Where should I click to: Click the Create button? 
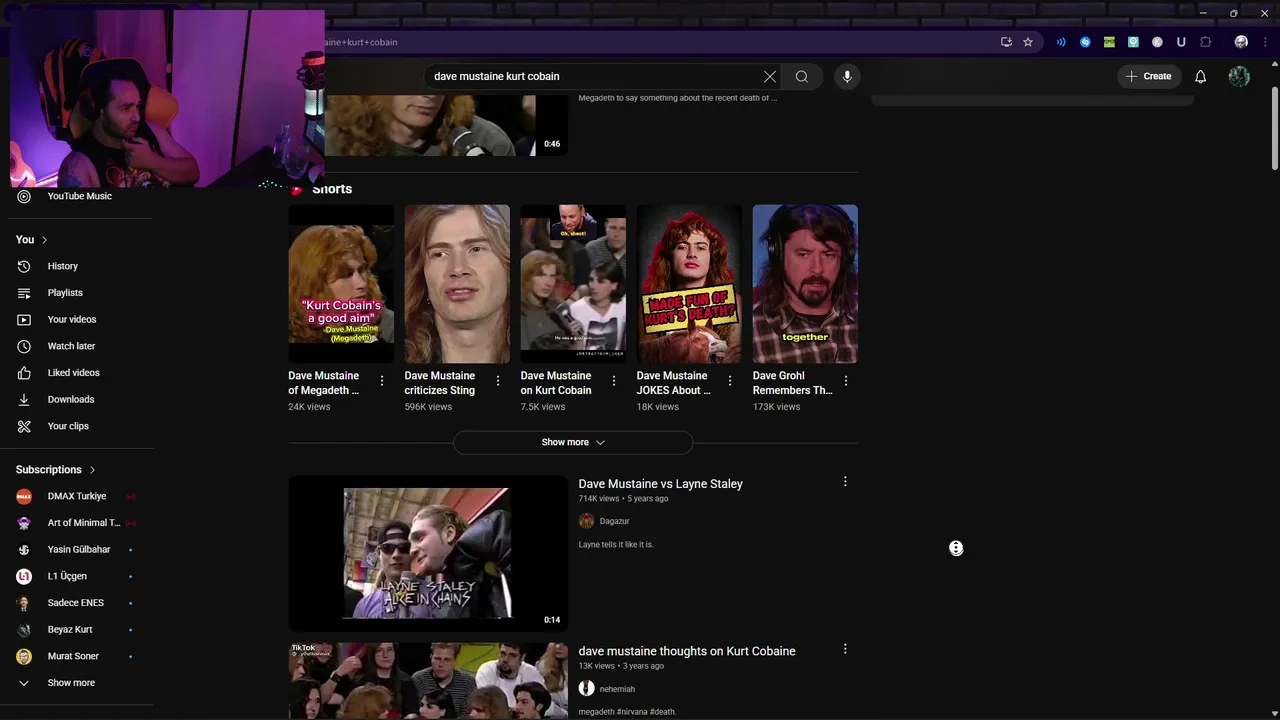(1149, 76)
